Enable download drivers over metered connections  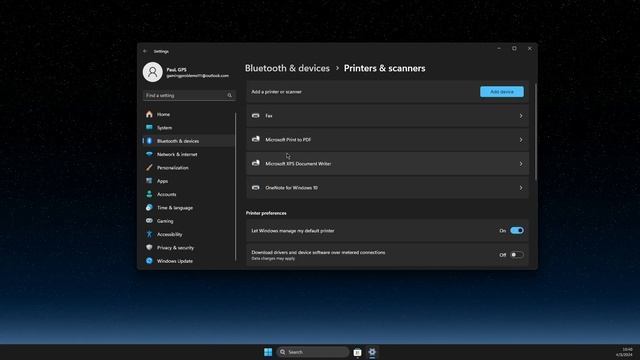click(517, 255)
